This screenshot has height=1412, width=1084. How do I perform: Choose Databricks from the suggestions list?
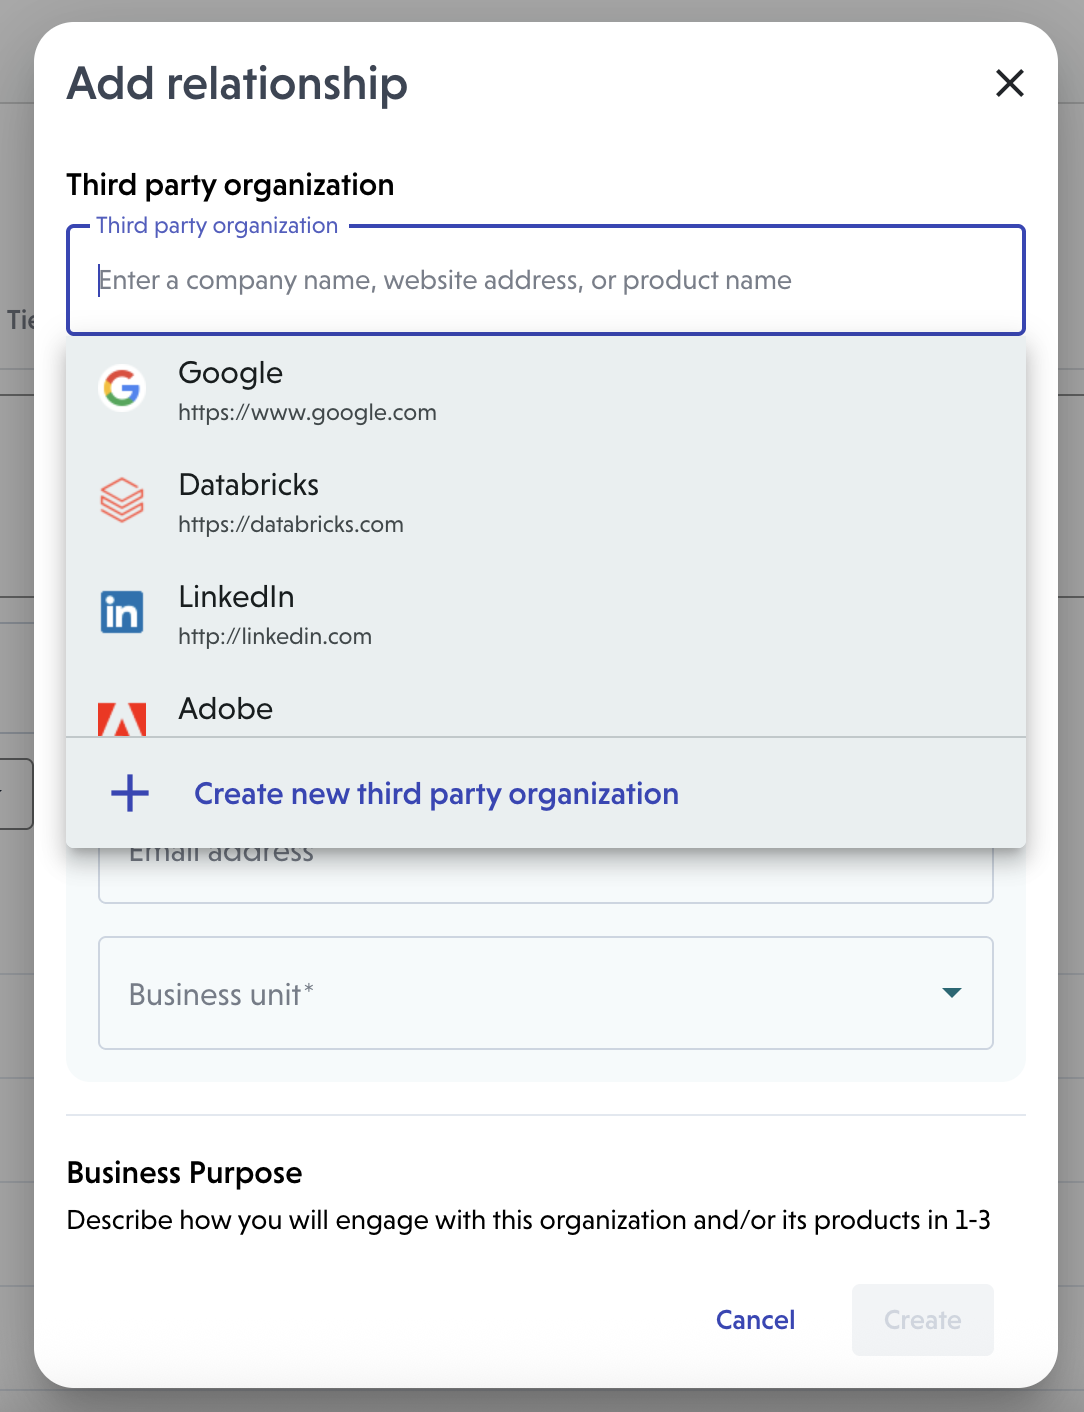click(248, 485)
